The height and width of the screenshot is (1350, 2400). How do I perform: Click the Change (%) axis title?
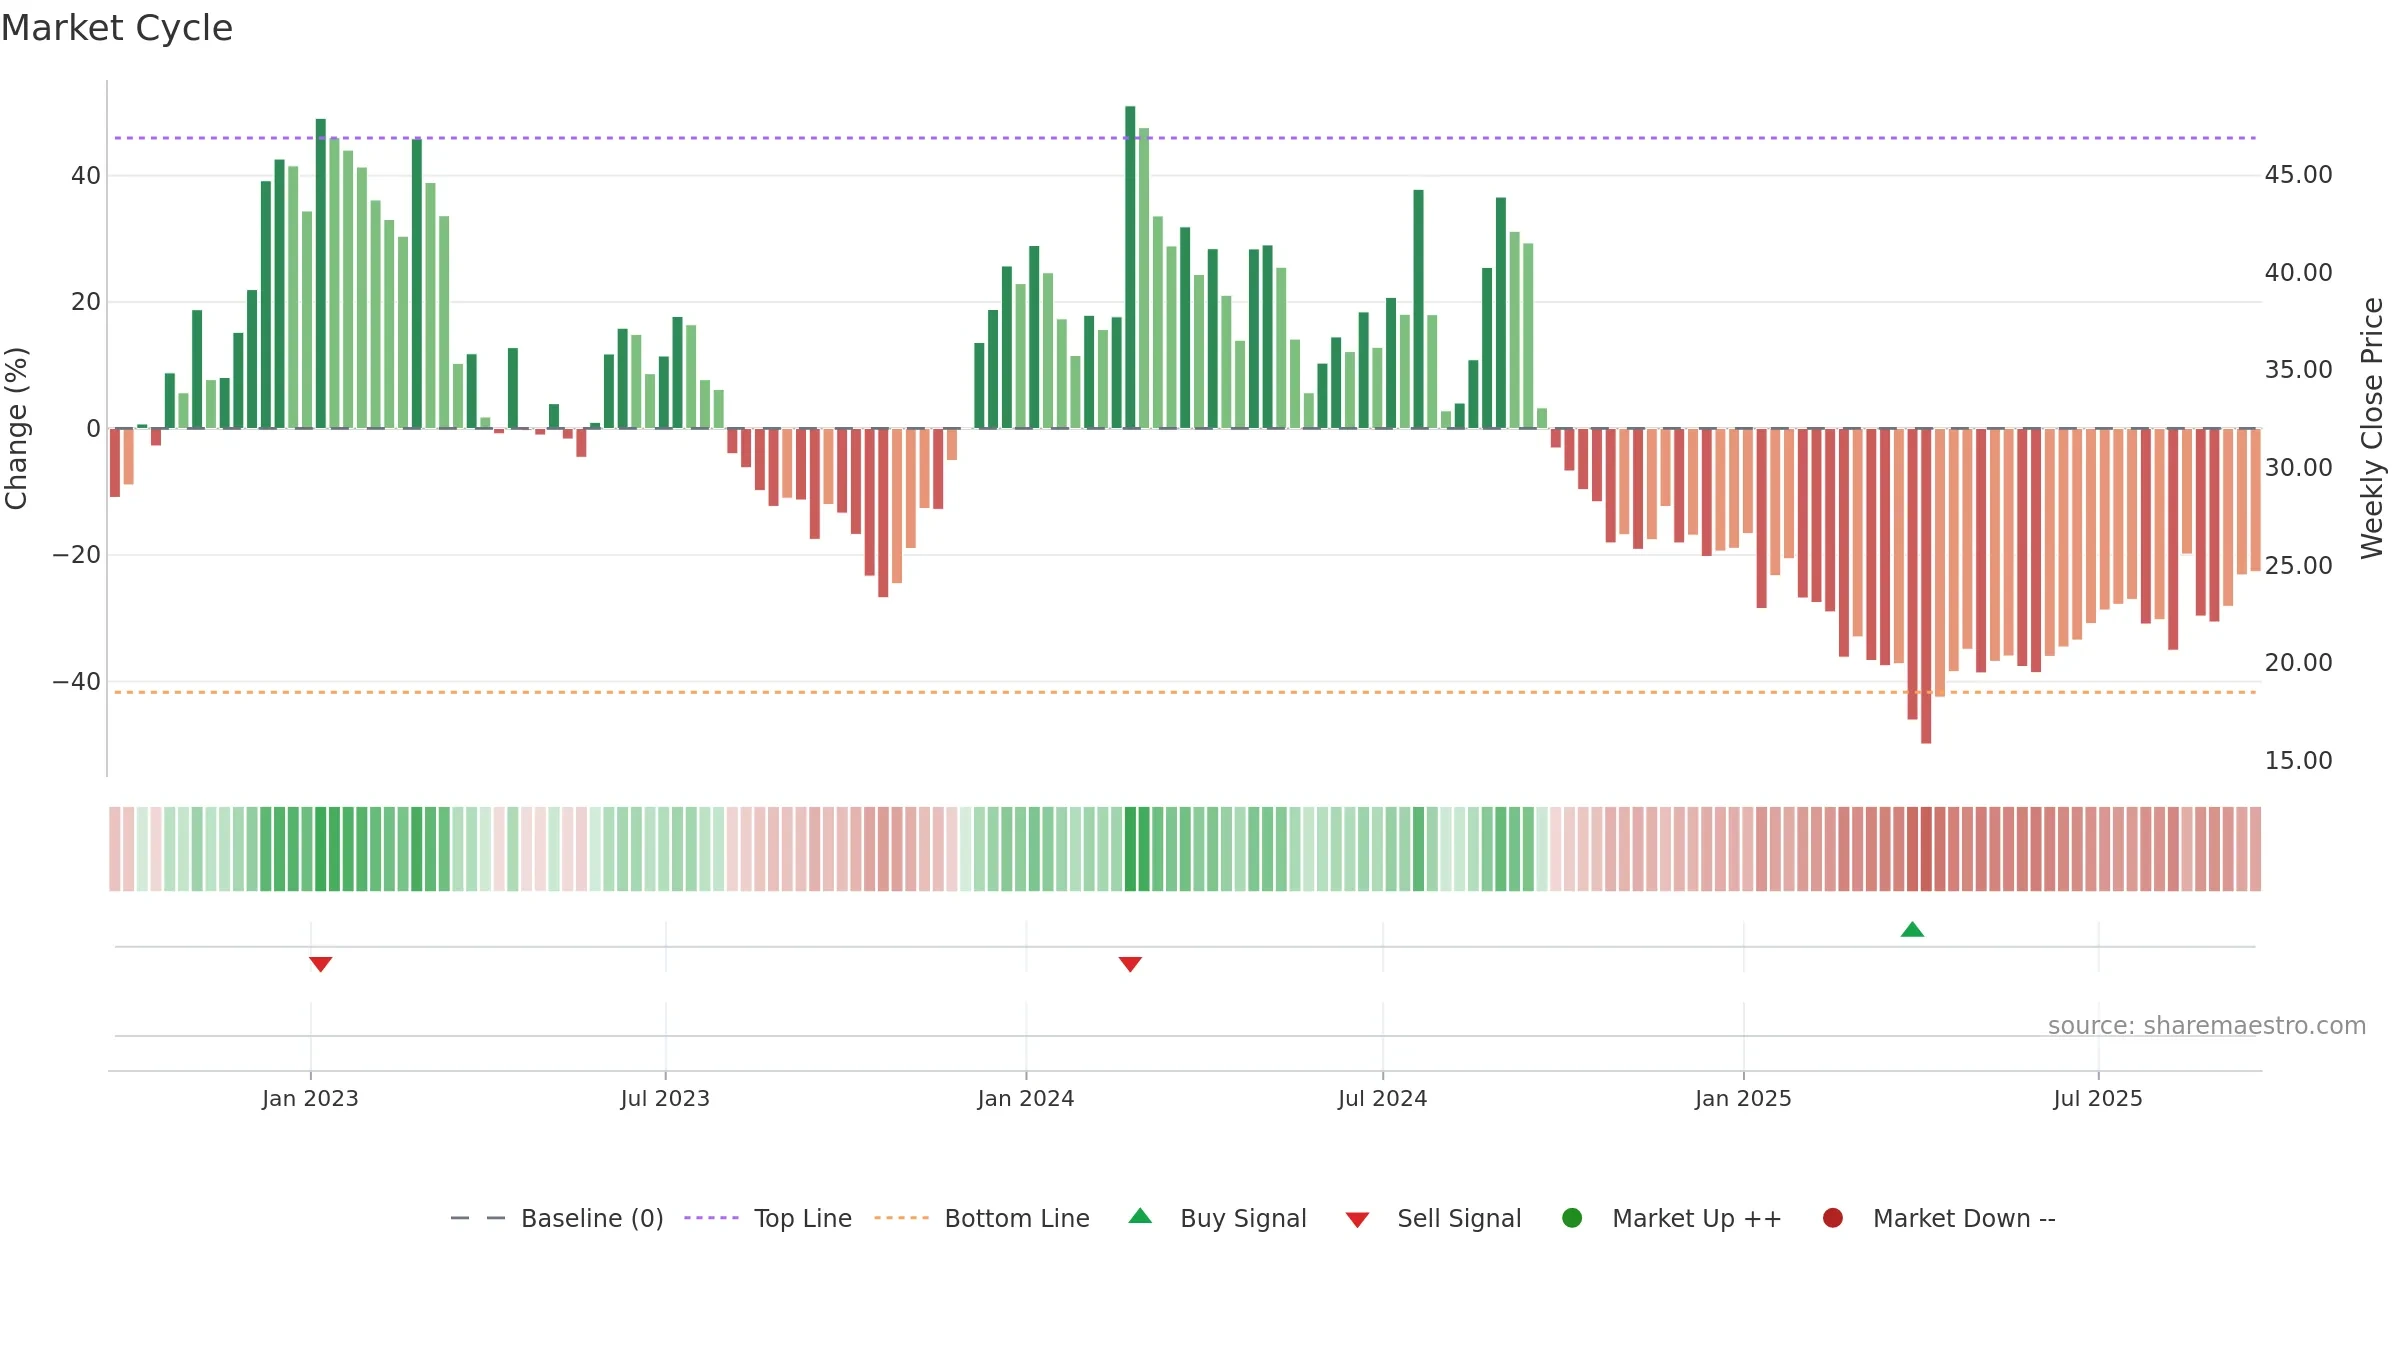pos(16,428)
